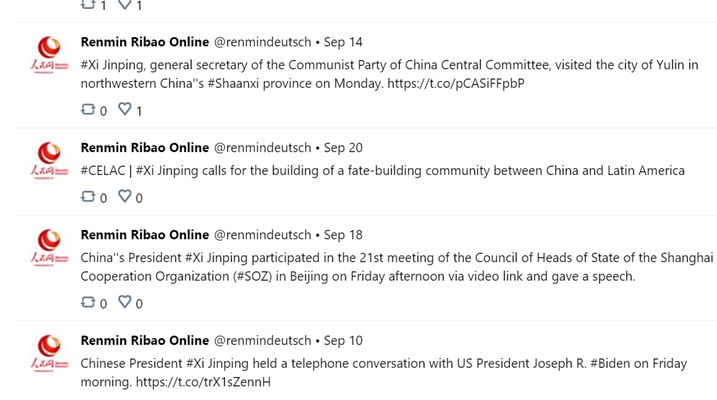Viewport: 717px width, 400px height.
Task: Open link t.co/trX1sZennH
Action: [203, 382]
